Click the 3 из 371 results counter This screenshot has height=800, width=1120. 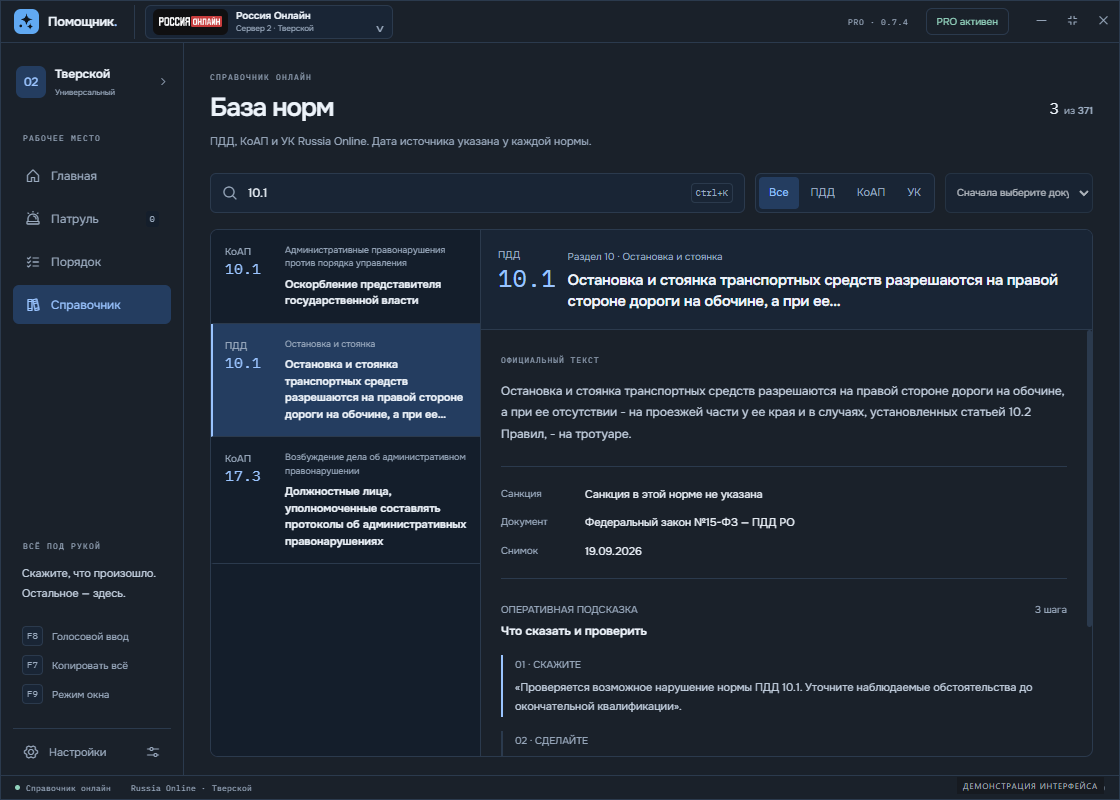tap(1071, 109)
